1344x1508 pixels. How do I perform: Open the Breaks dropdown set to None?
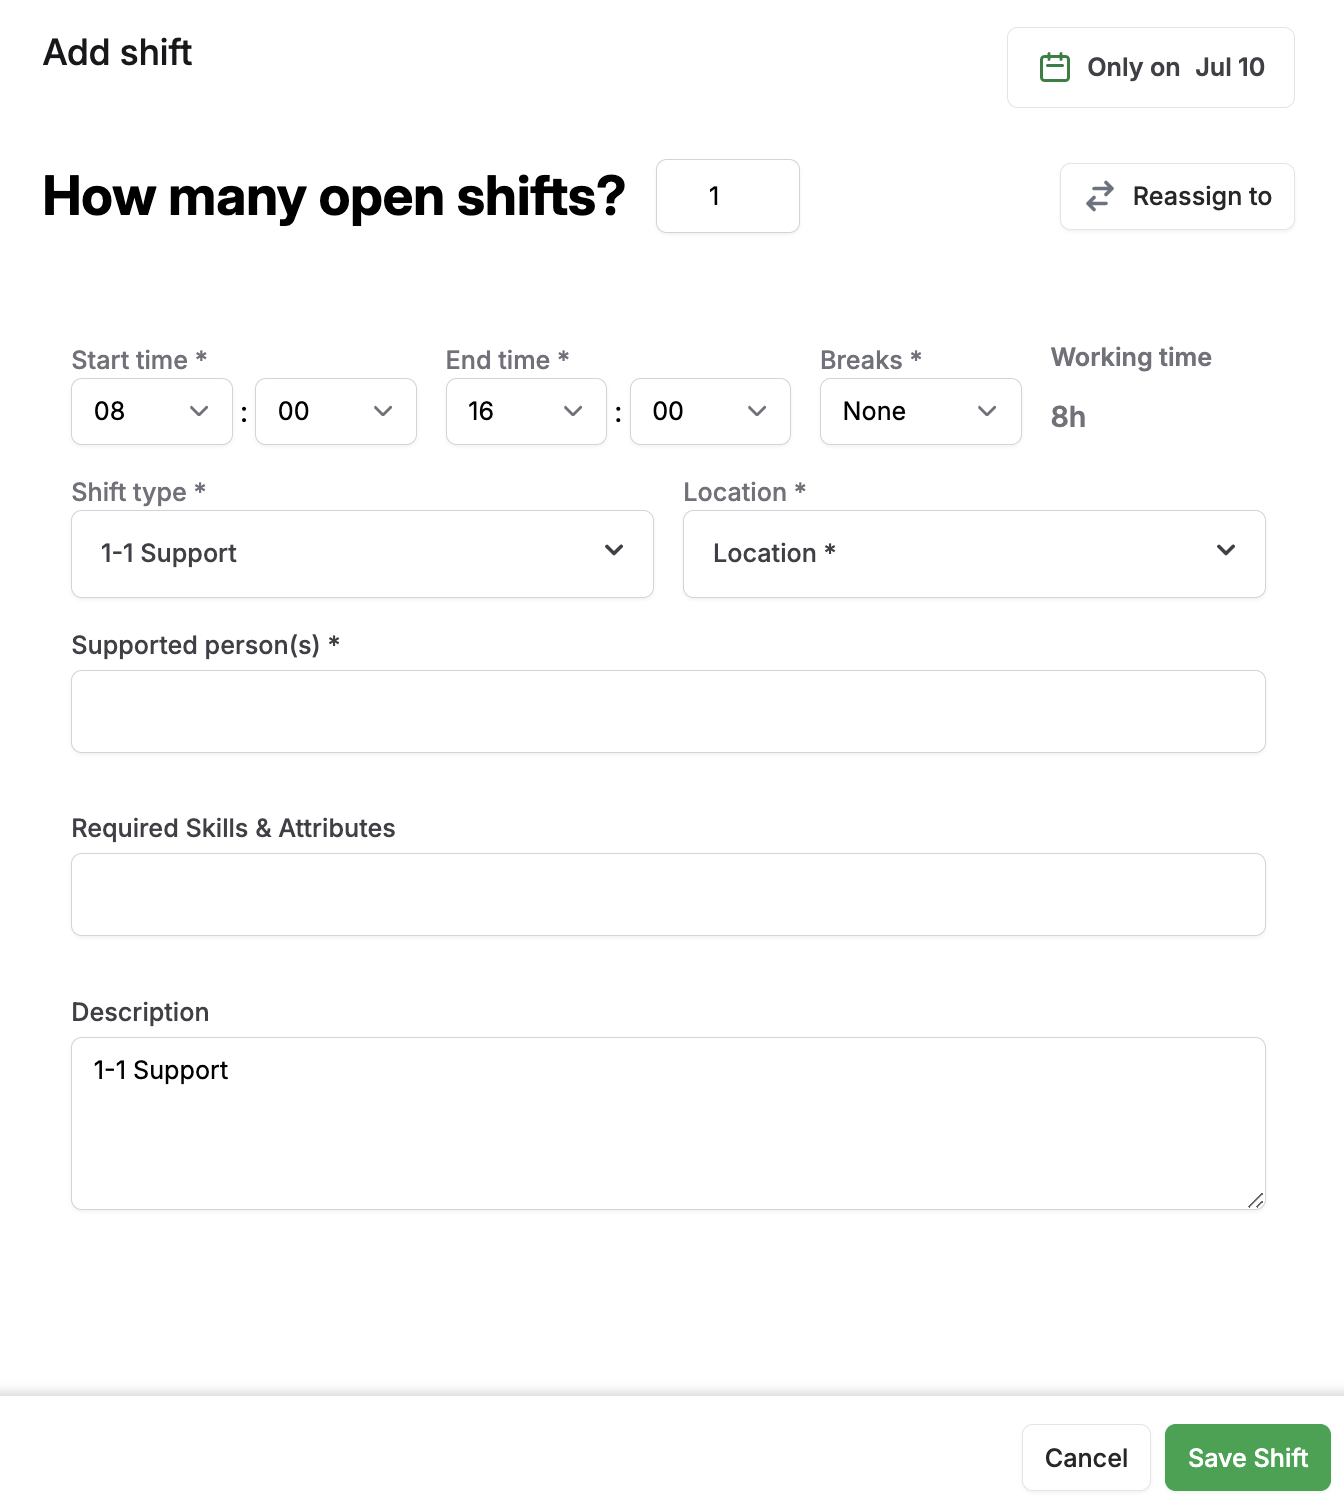pyautogui.click(x=920, y=411)
